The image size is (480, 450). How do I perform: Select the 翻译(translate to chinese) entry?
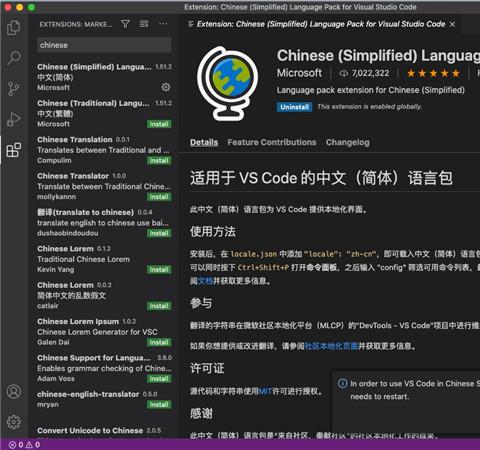coord(104,223)
